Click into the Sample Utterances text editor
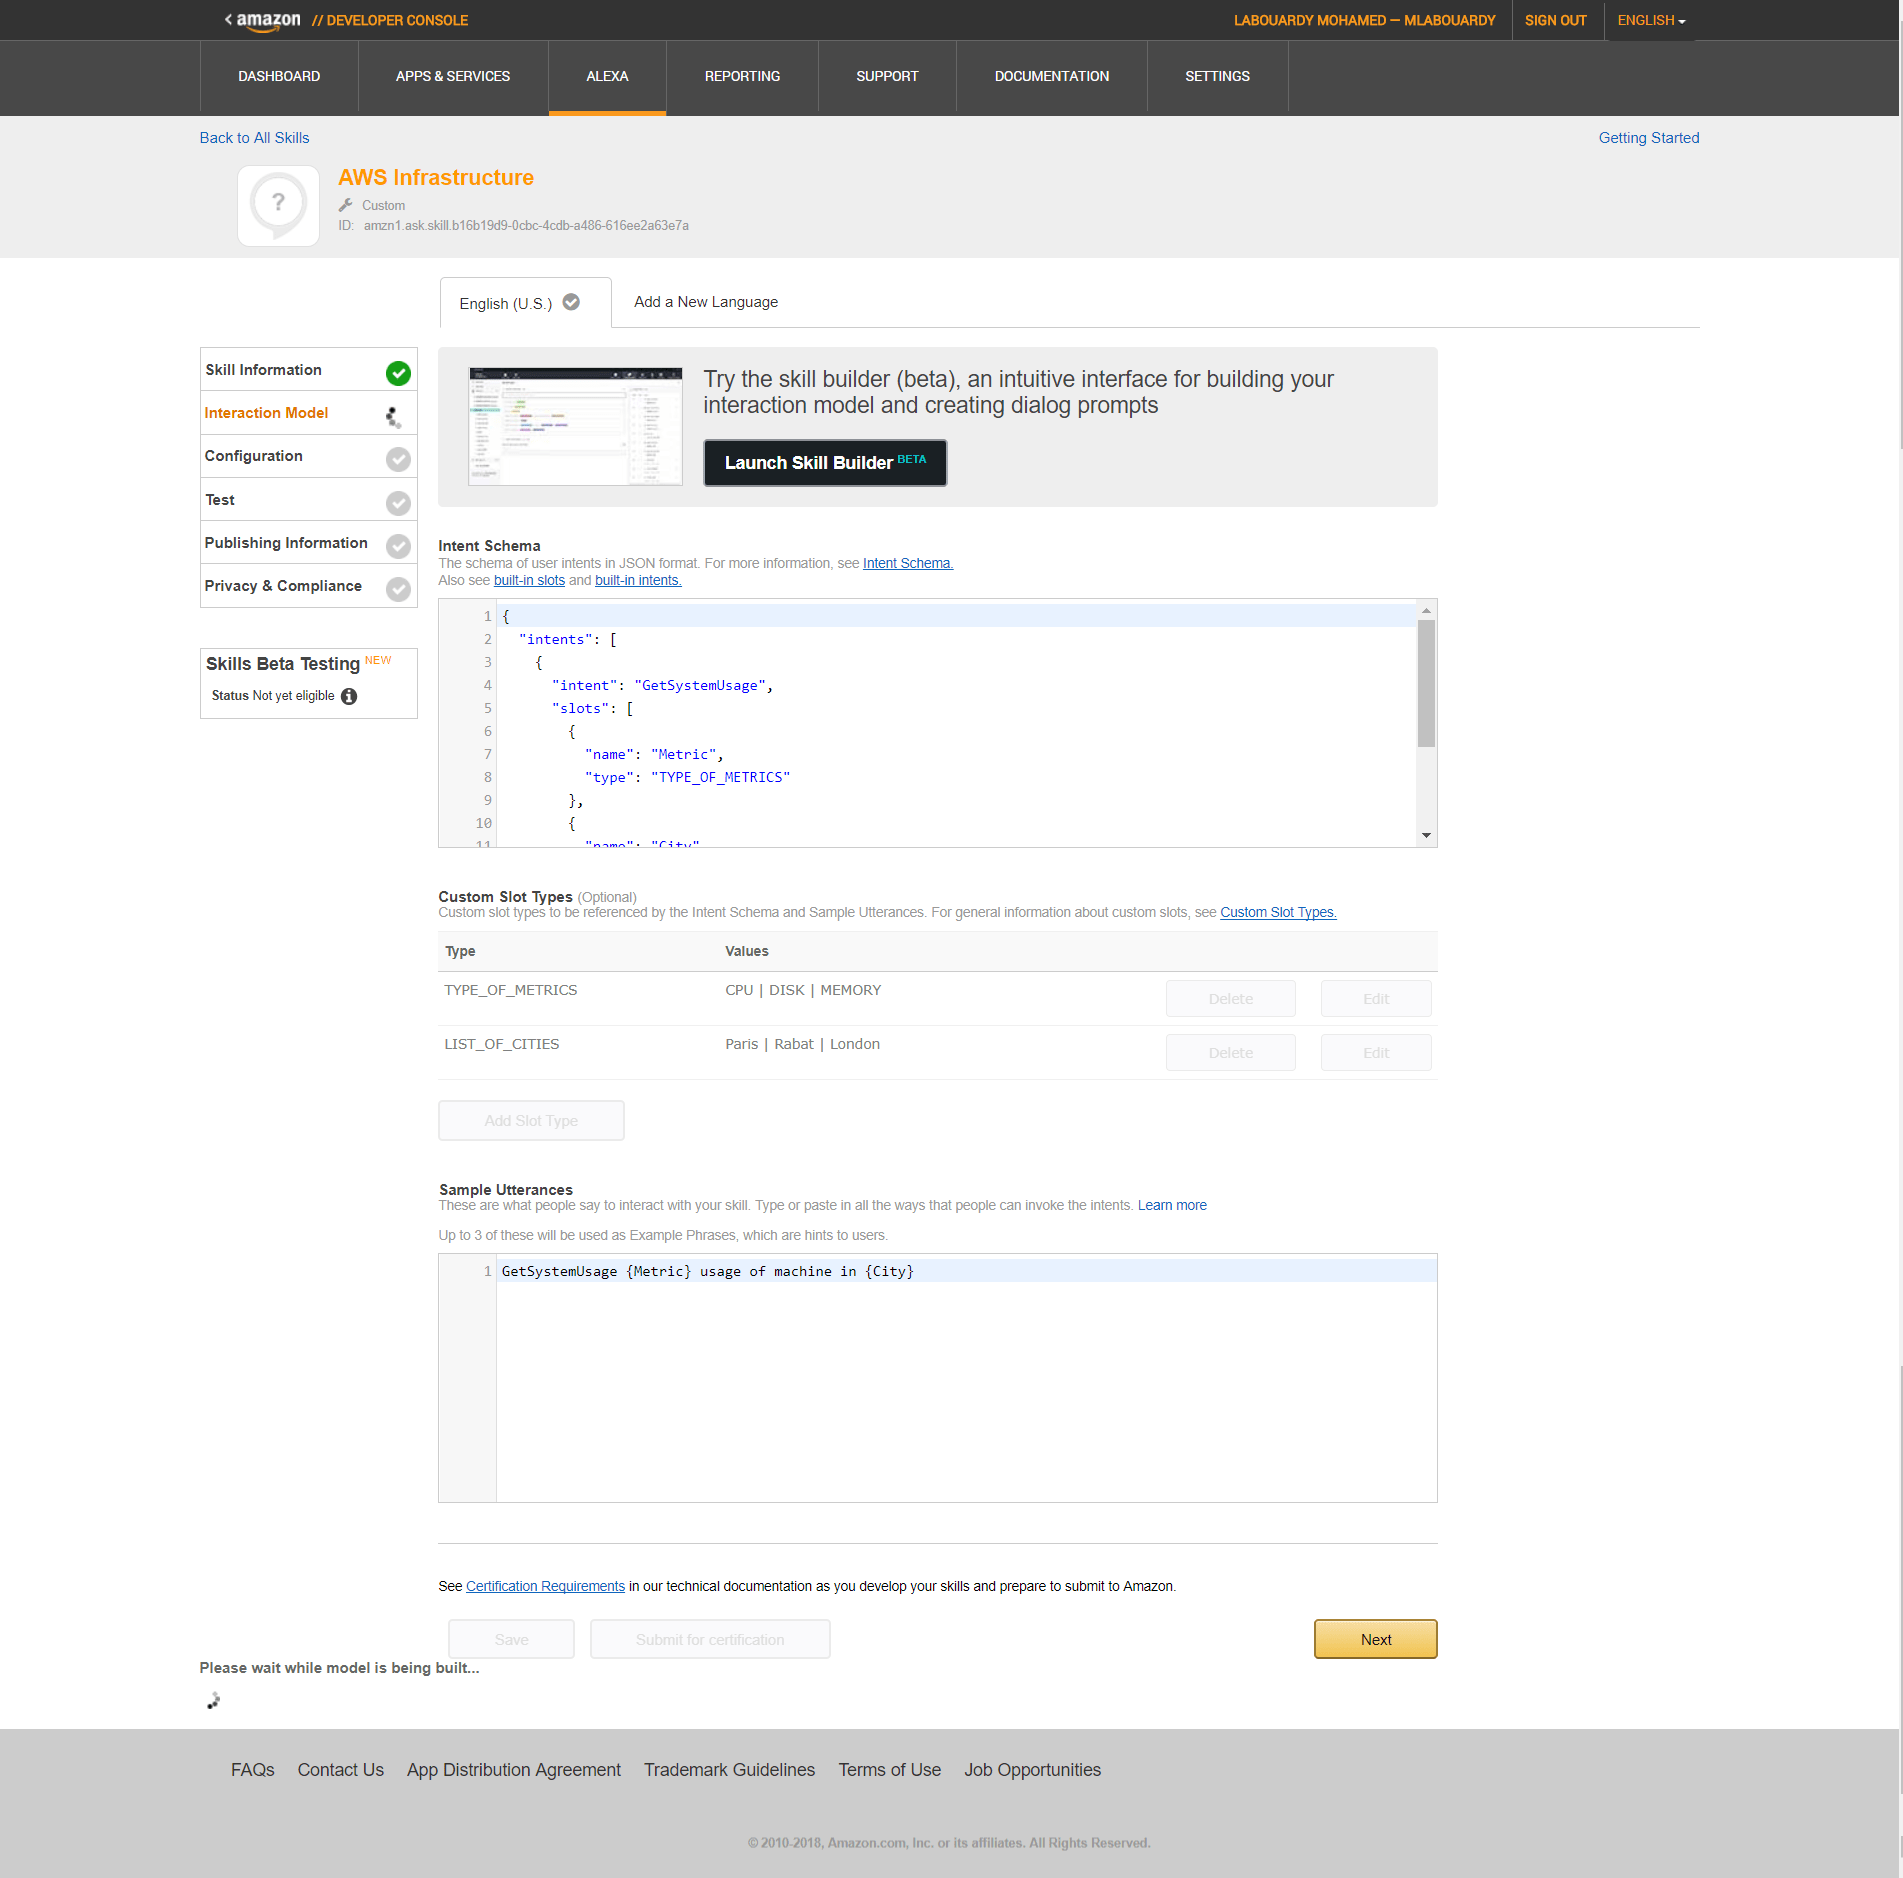The image size is (1903, 1878). tap(965, 1380)
